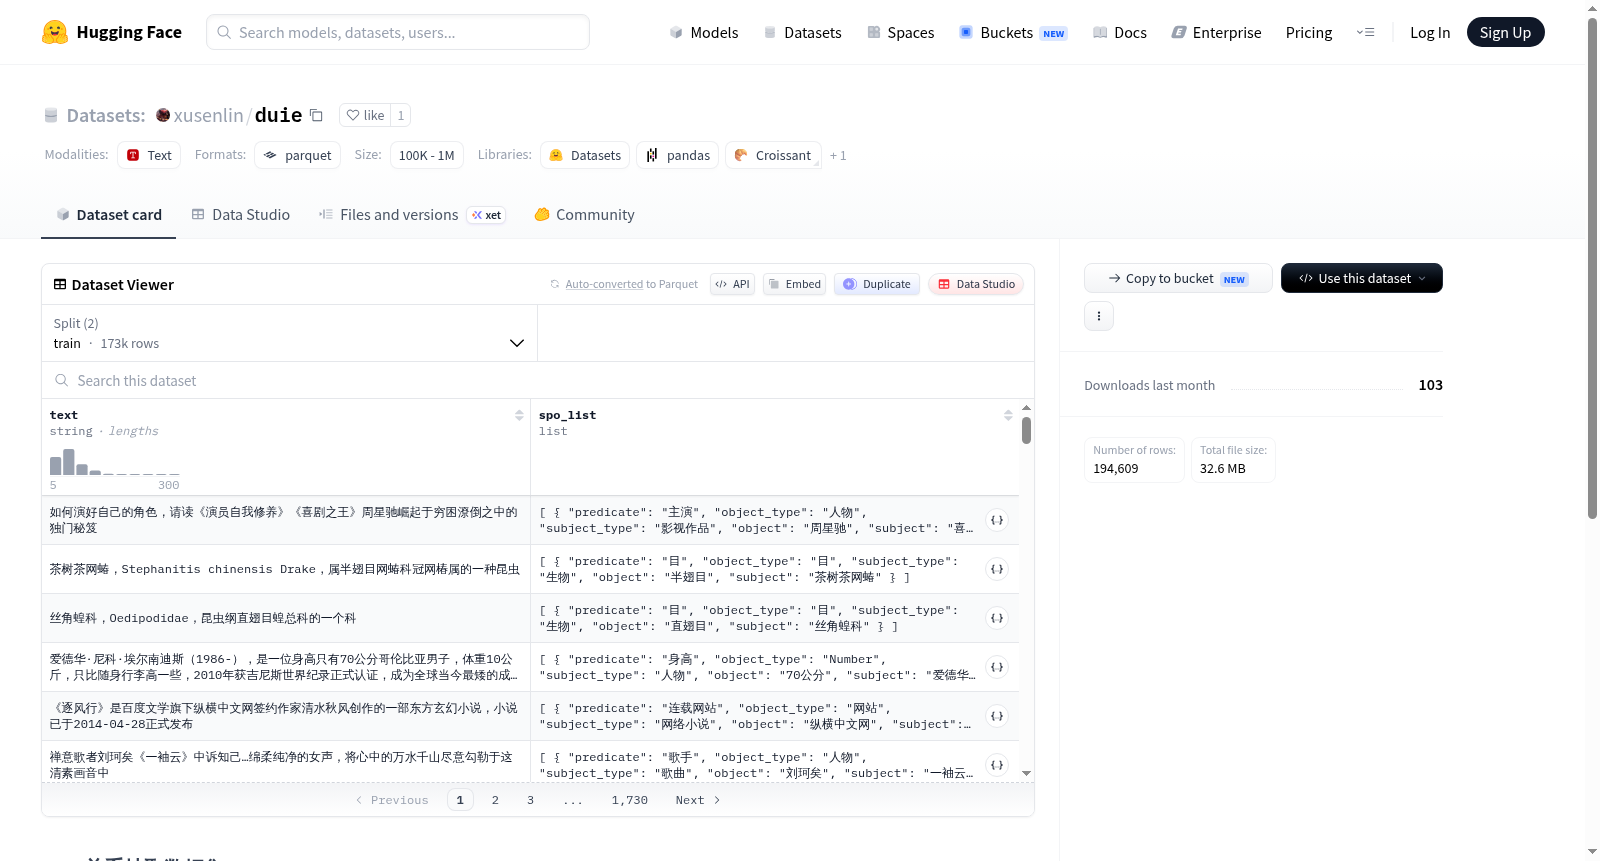This screenshot has height=861, width=1600.
Task: Click Copy to bucket button
Action: tap(1178, 278)
